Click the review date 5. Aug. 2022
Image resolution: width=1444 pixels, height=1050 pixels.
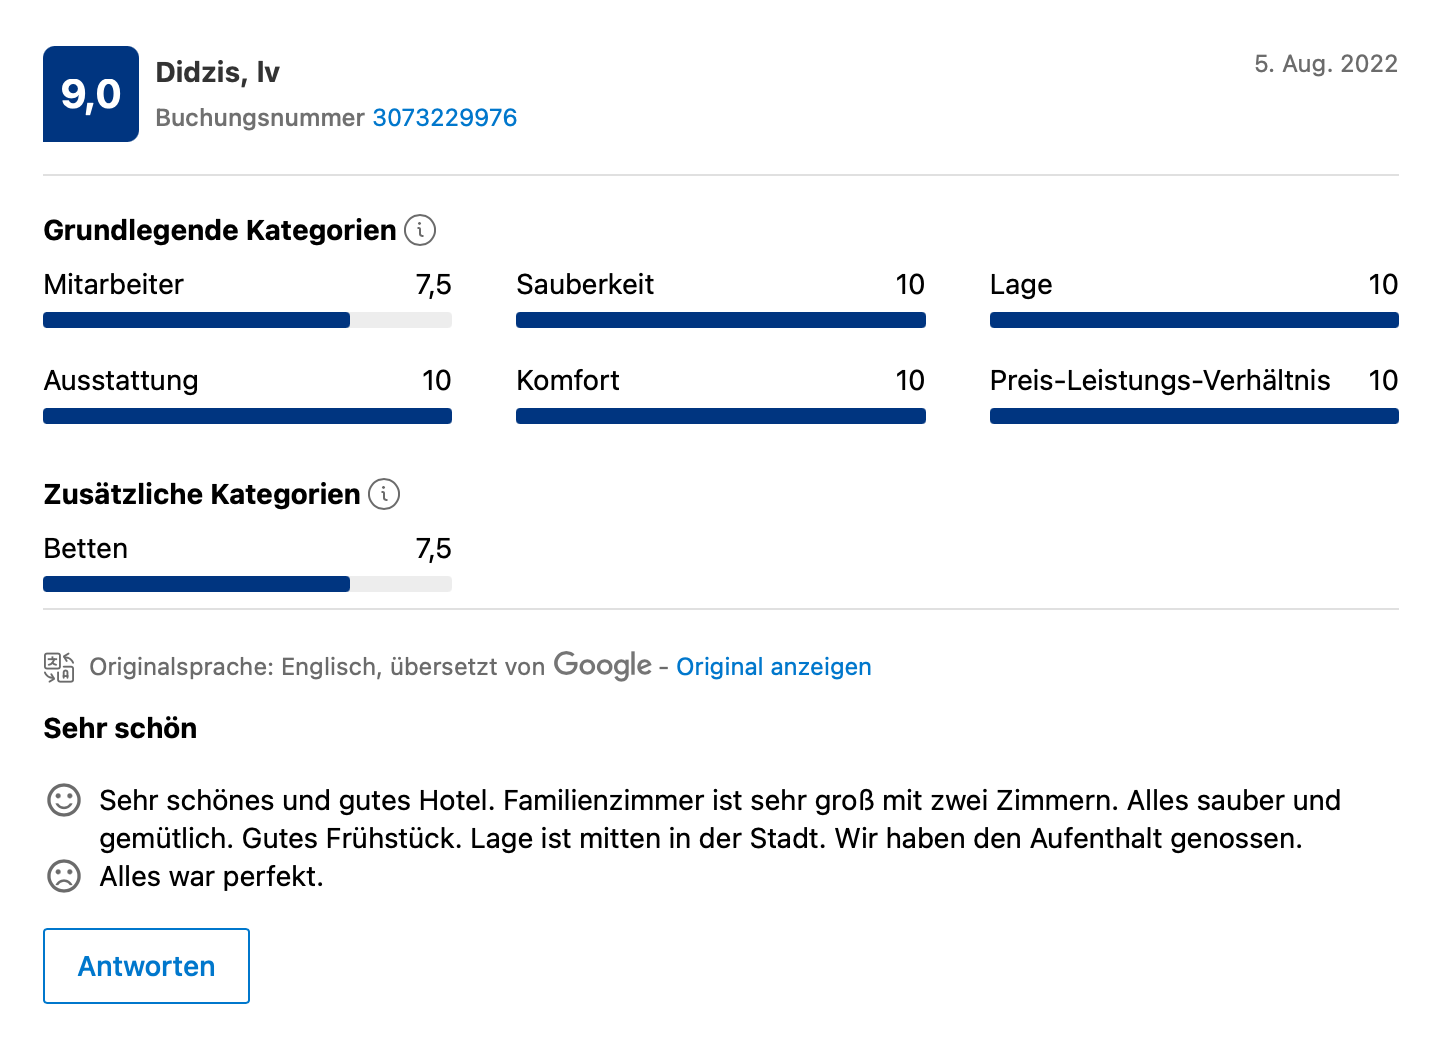click(1326, 64)
